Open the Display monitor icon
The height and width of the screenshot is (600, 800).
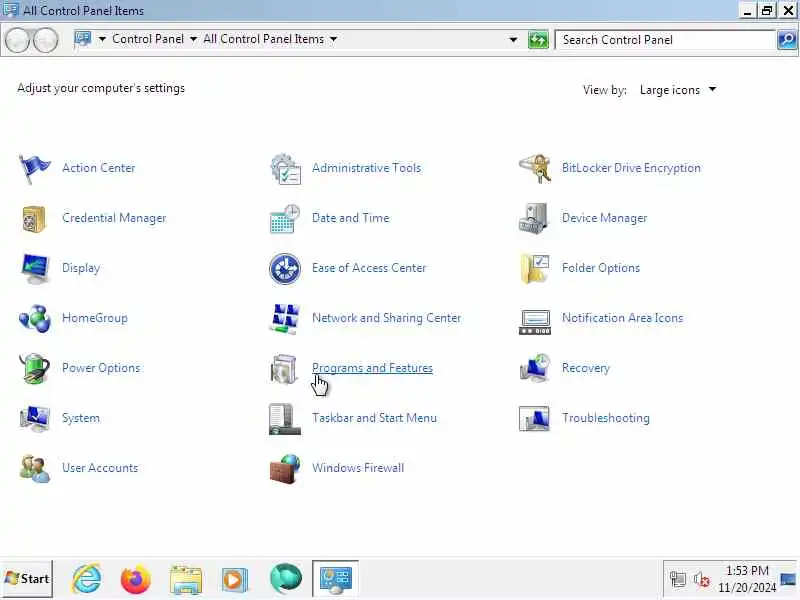pyautogui.click(x=35, y=268)
